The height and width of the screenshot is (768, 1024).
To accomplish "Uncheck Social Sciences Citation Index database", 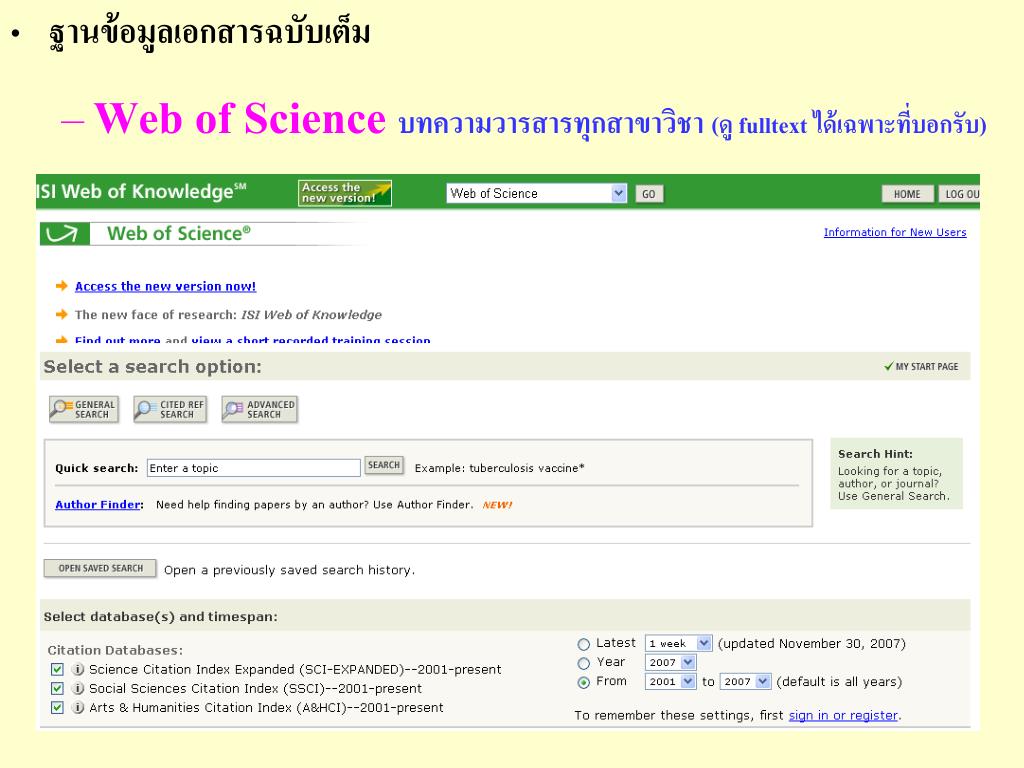I will [57, 688].
